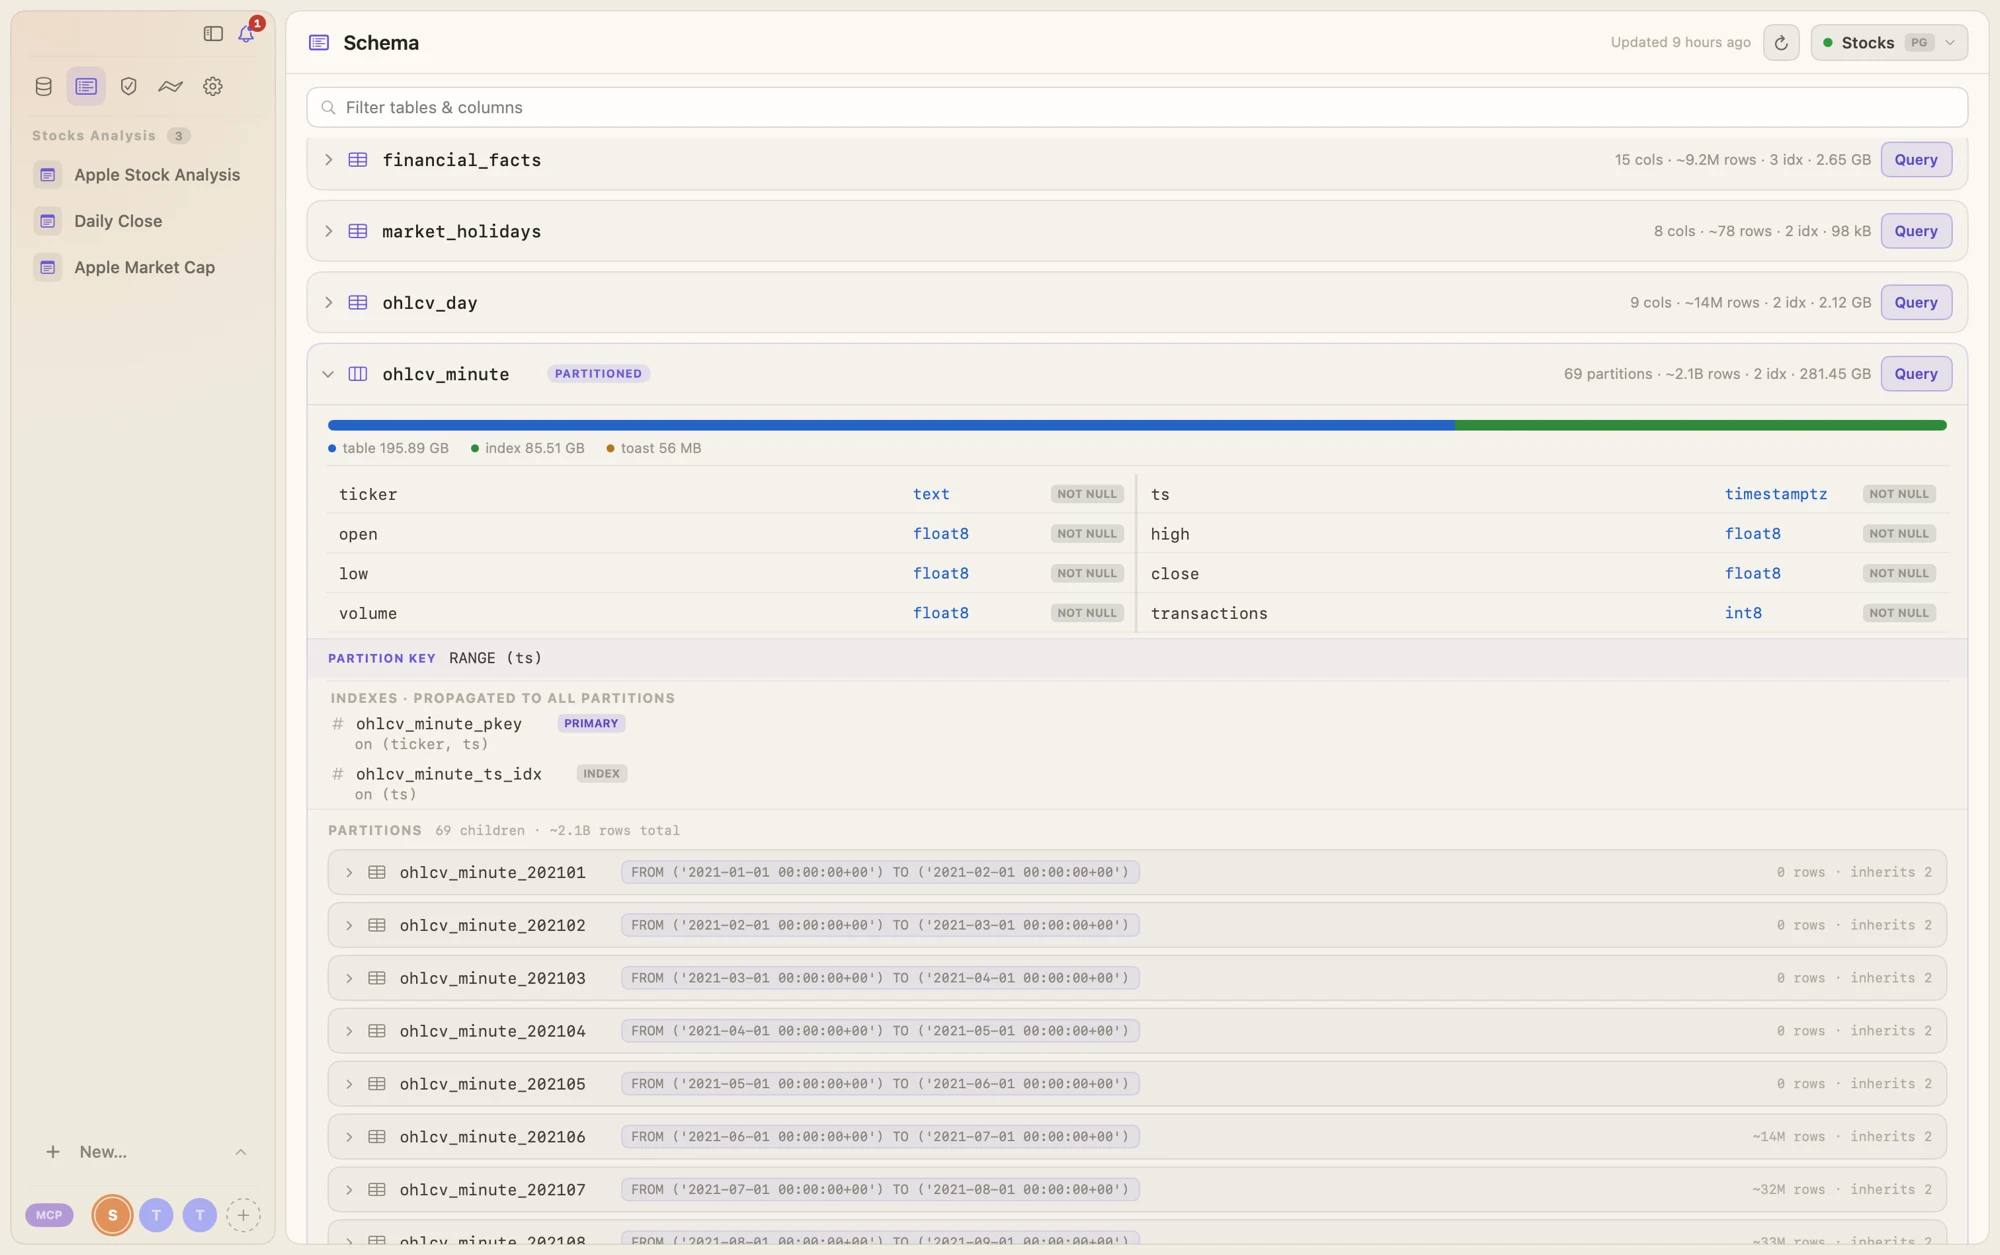Click the storage size bar's blue table segment
The width and height of the screenshot is (2000, 1255).
(x=891, y=425)
